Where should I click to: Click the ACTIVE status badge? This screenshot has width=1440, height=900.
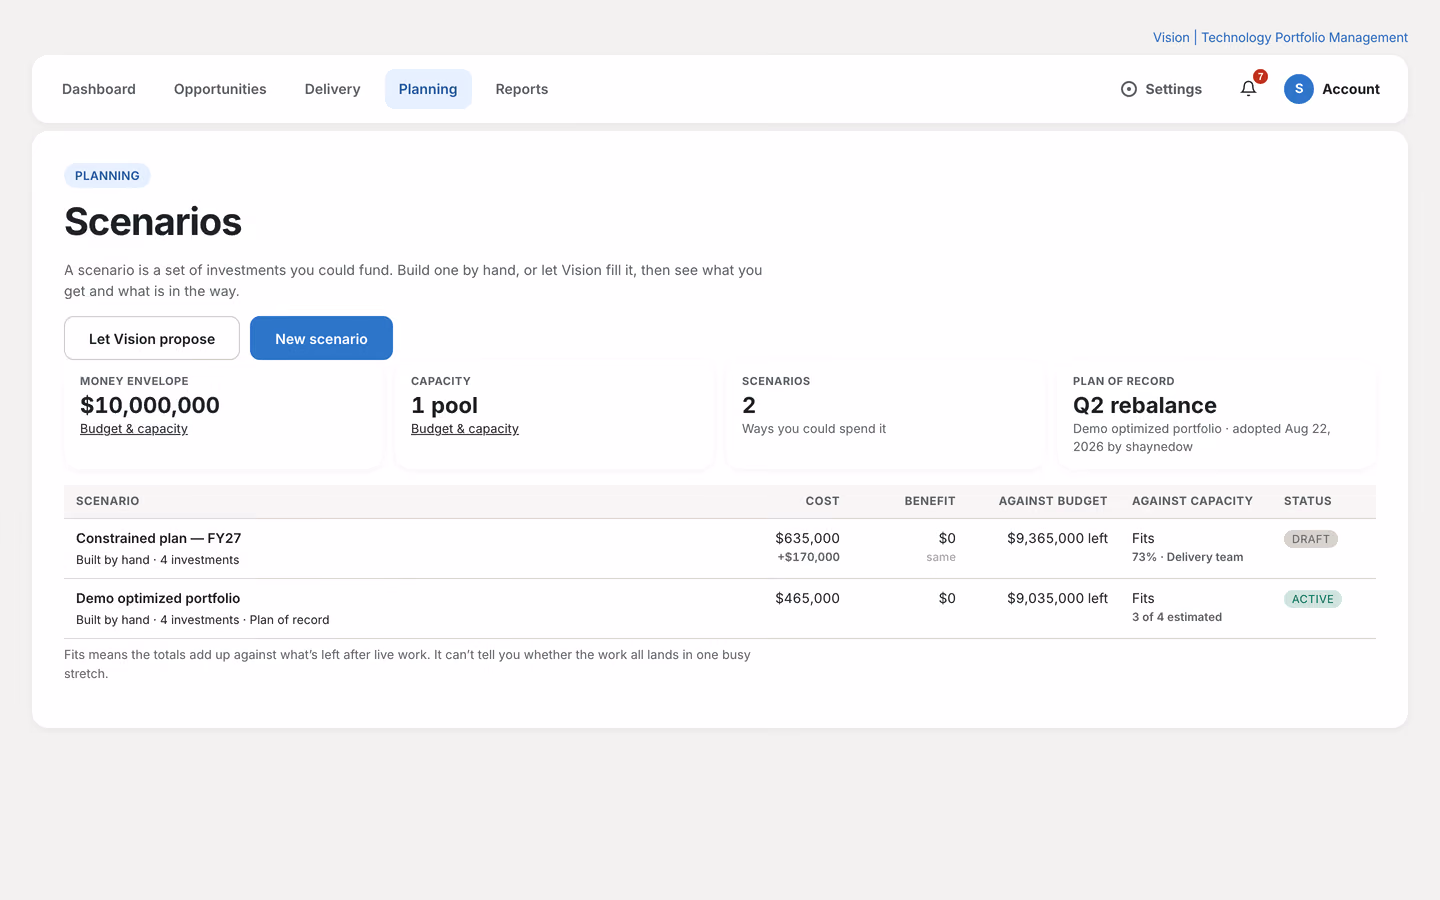click(1313, 599)
